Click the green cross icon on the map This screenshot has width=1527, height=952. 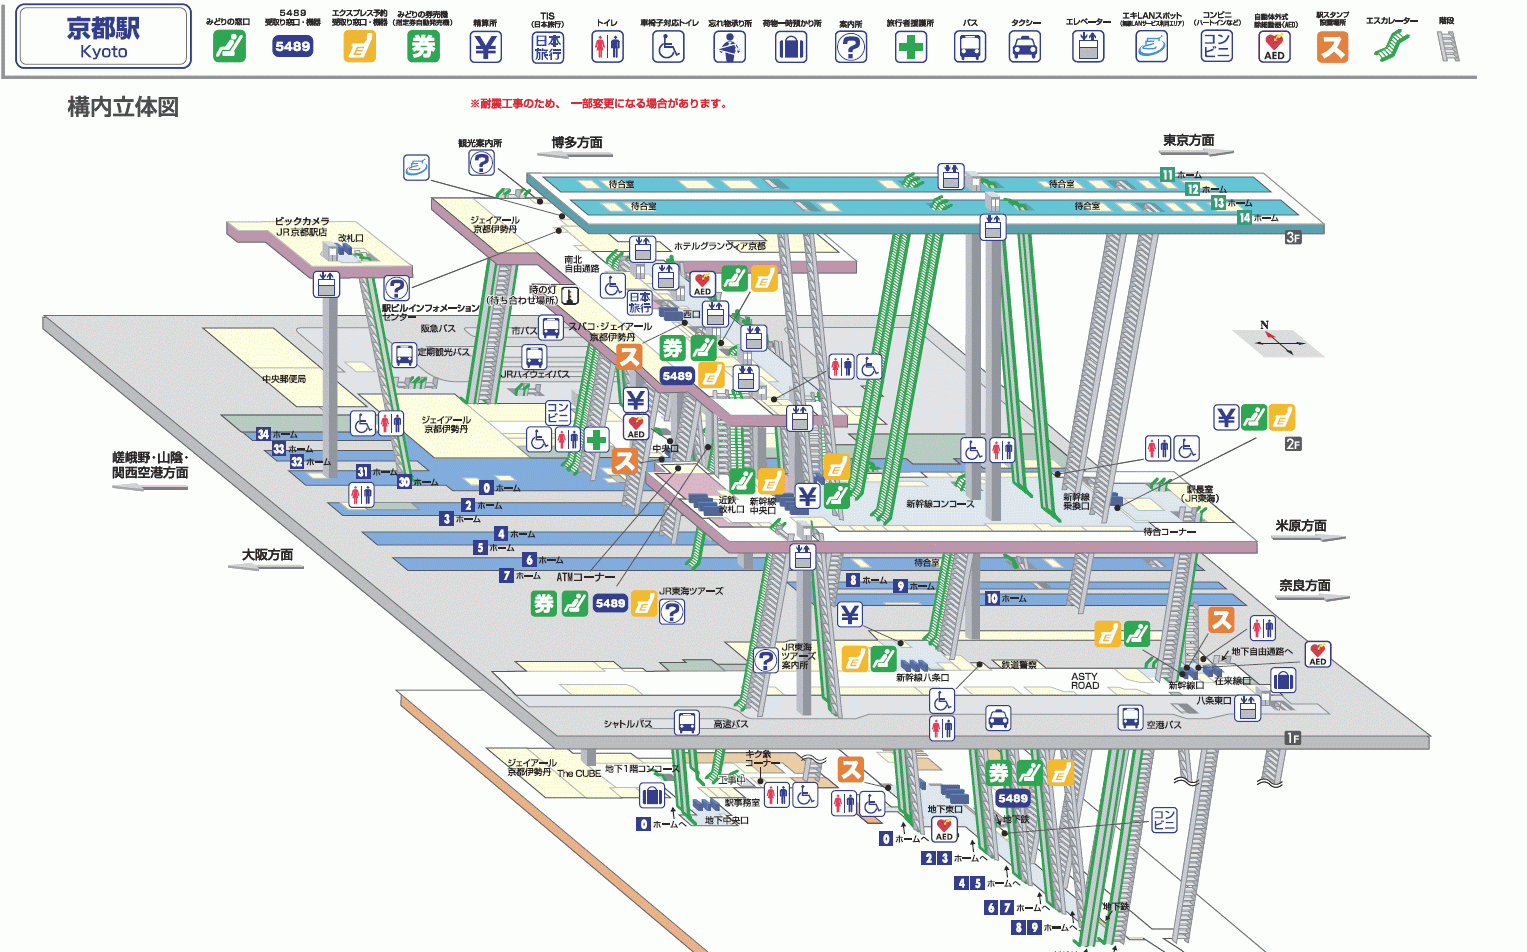(x=597, y=439)
